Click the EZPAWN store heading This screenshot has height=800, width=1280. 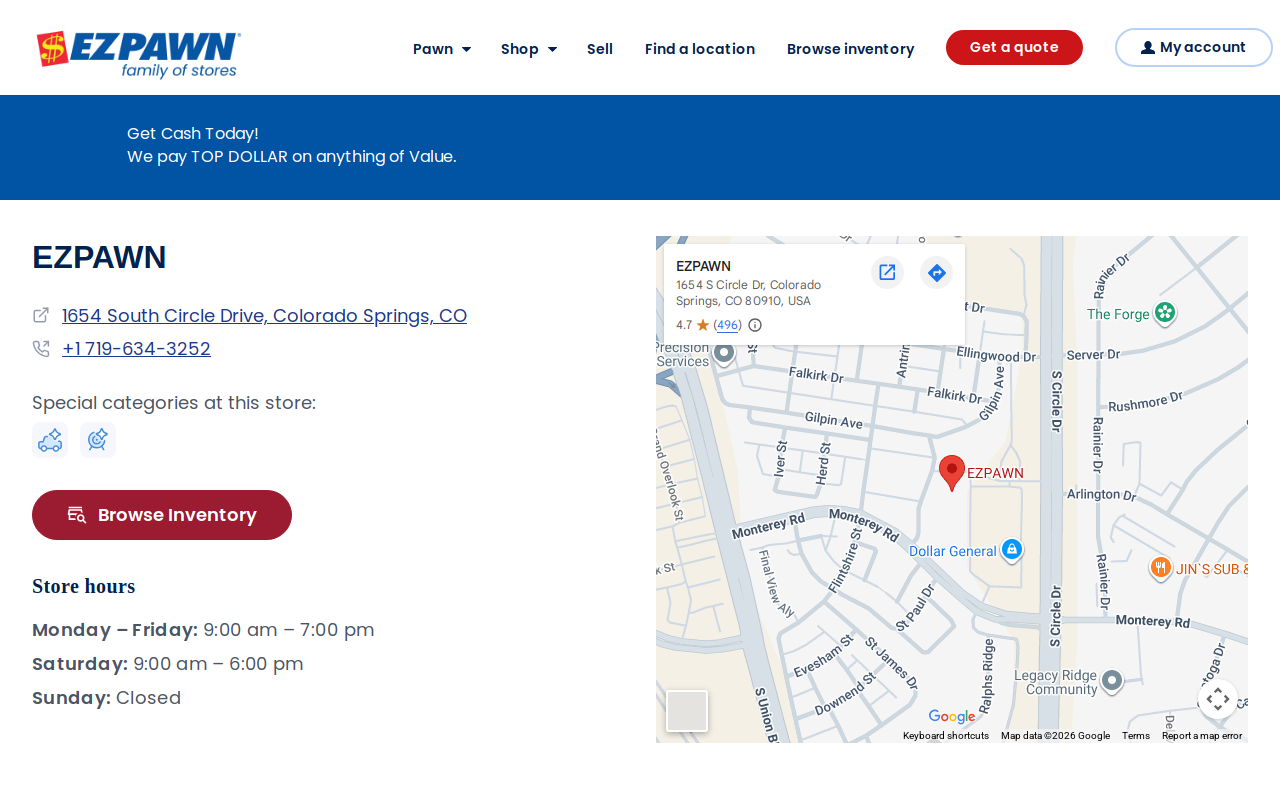(99, 257)
